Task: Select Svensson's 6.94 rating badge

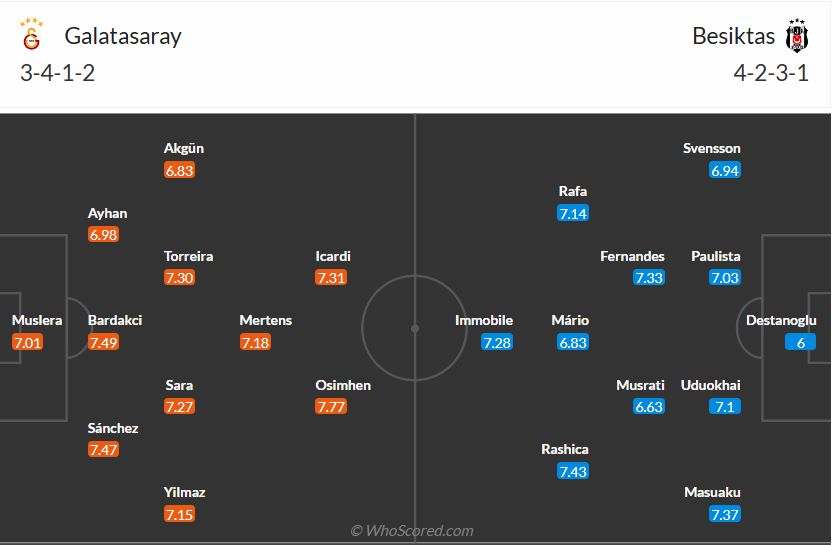Action: [x=725, y=170]
